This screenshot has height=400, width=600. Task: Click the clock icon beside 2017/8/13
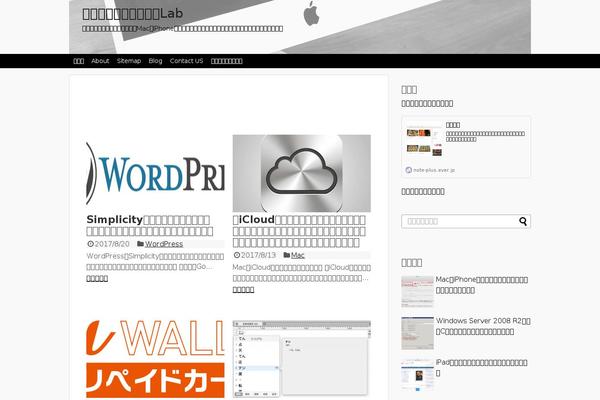click(237, 255)
